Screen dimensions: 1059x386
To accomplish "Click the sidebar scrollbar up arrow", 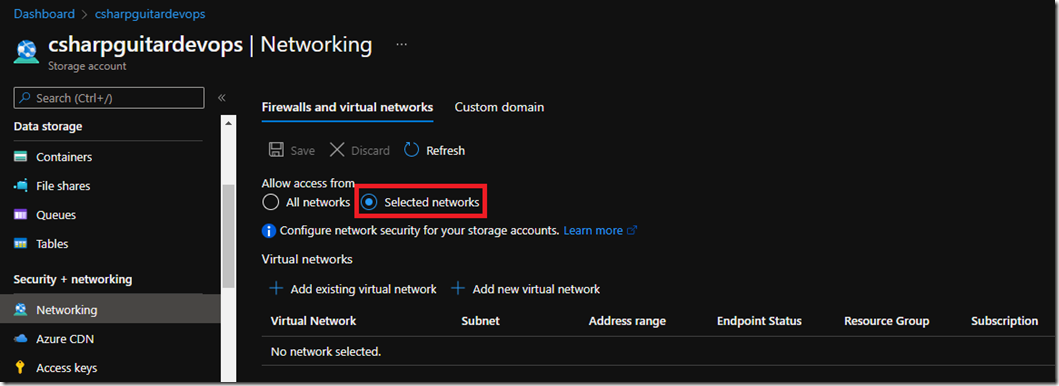I will click(228, 123).
